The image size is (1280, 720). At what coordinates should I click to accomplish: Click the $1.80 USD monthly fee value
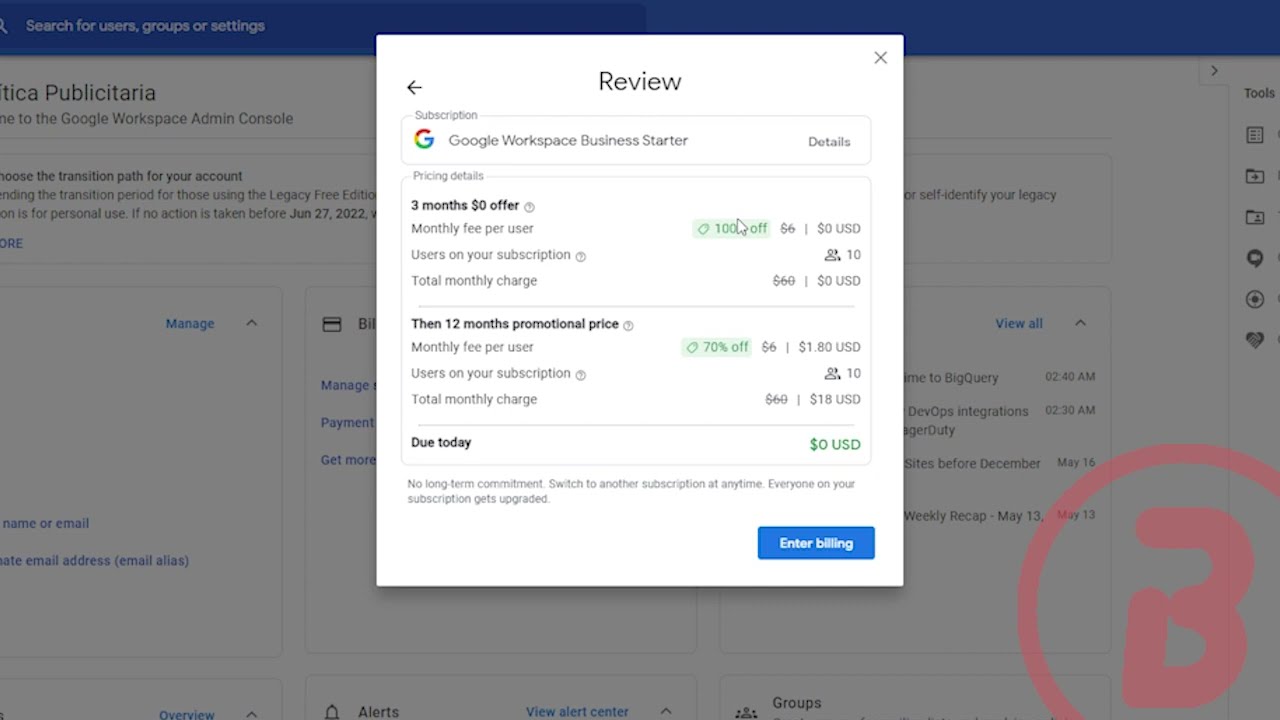coord(829,347)
